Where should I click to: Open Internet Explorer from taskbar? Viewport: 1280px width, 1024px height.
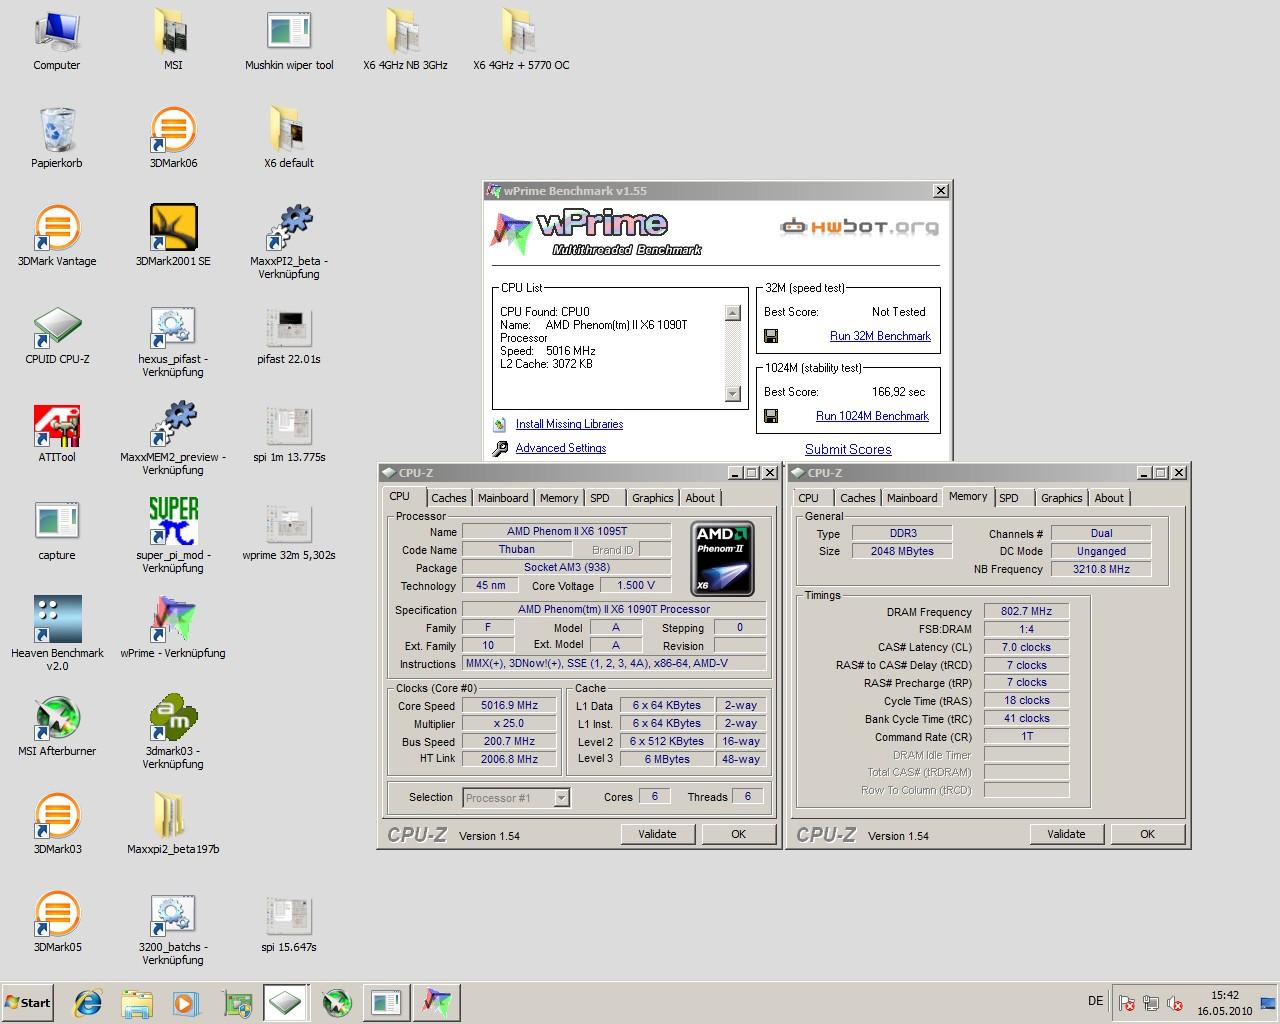[x=88, y=1003]
